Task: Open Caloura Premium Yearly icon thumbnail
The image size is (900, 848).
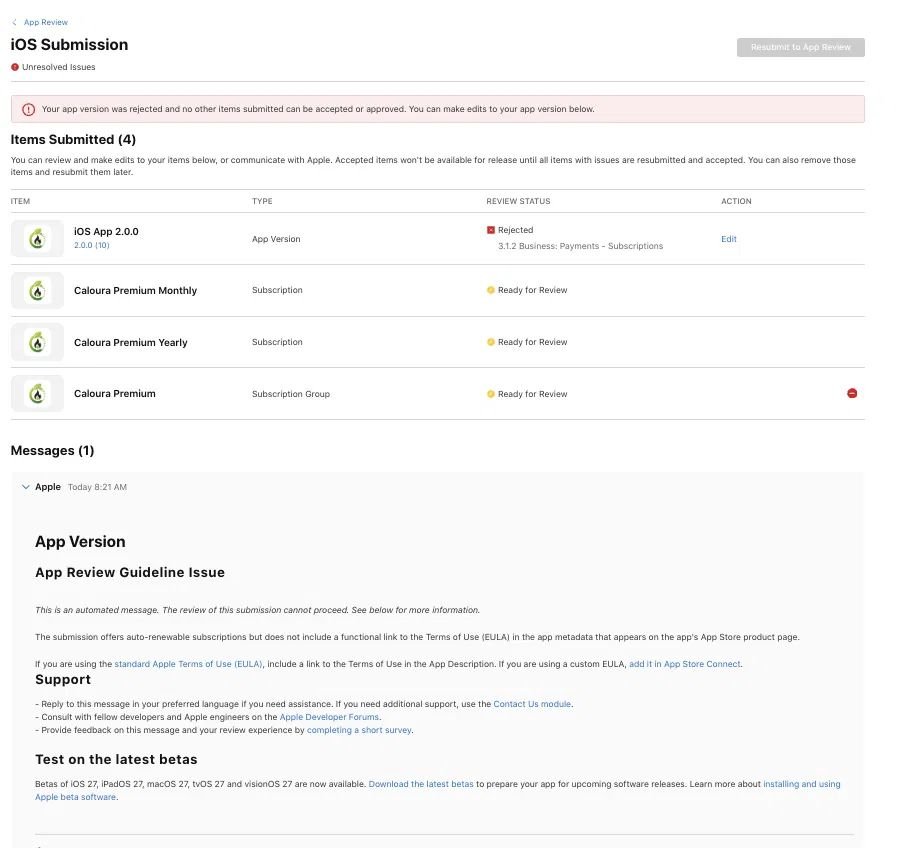Action: pyautogui.click(x=37, y=342)
